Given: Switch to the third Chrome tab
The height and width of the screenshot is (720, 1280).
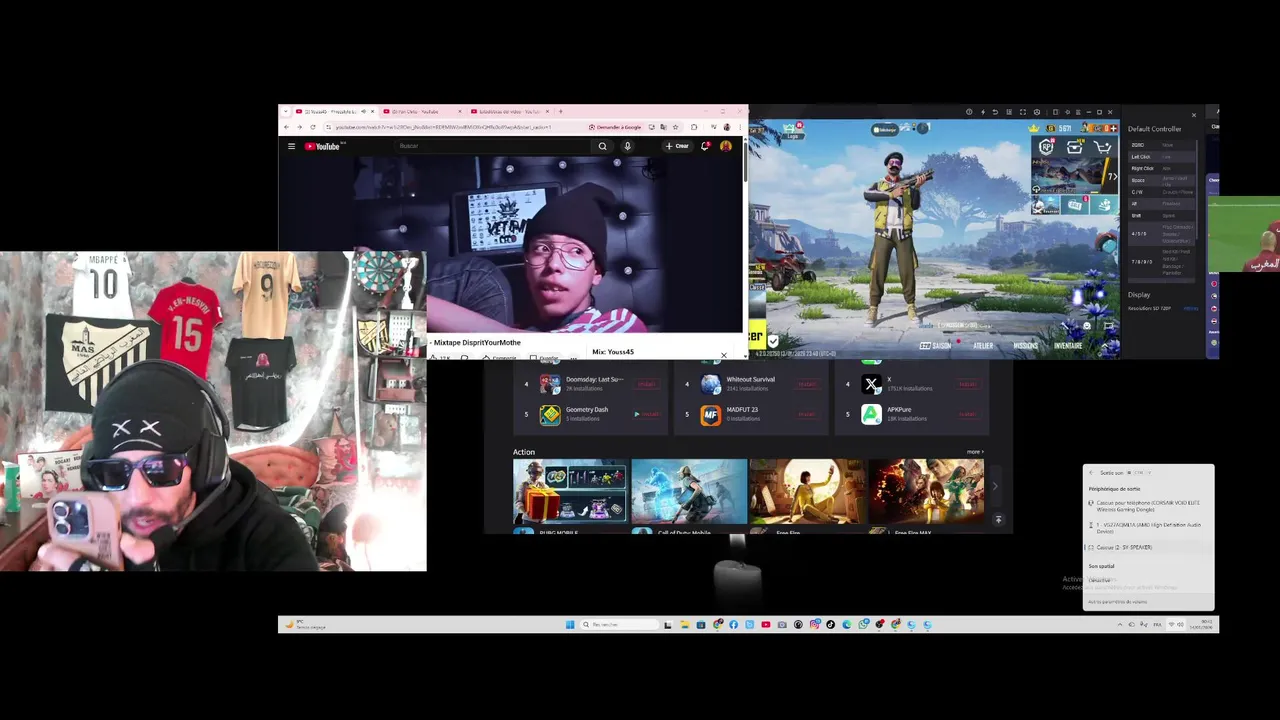Looking at the screenshot, I should tap(508, 112).
